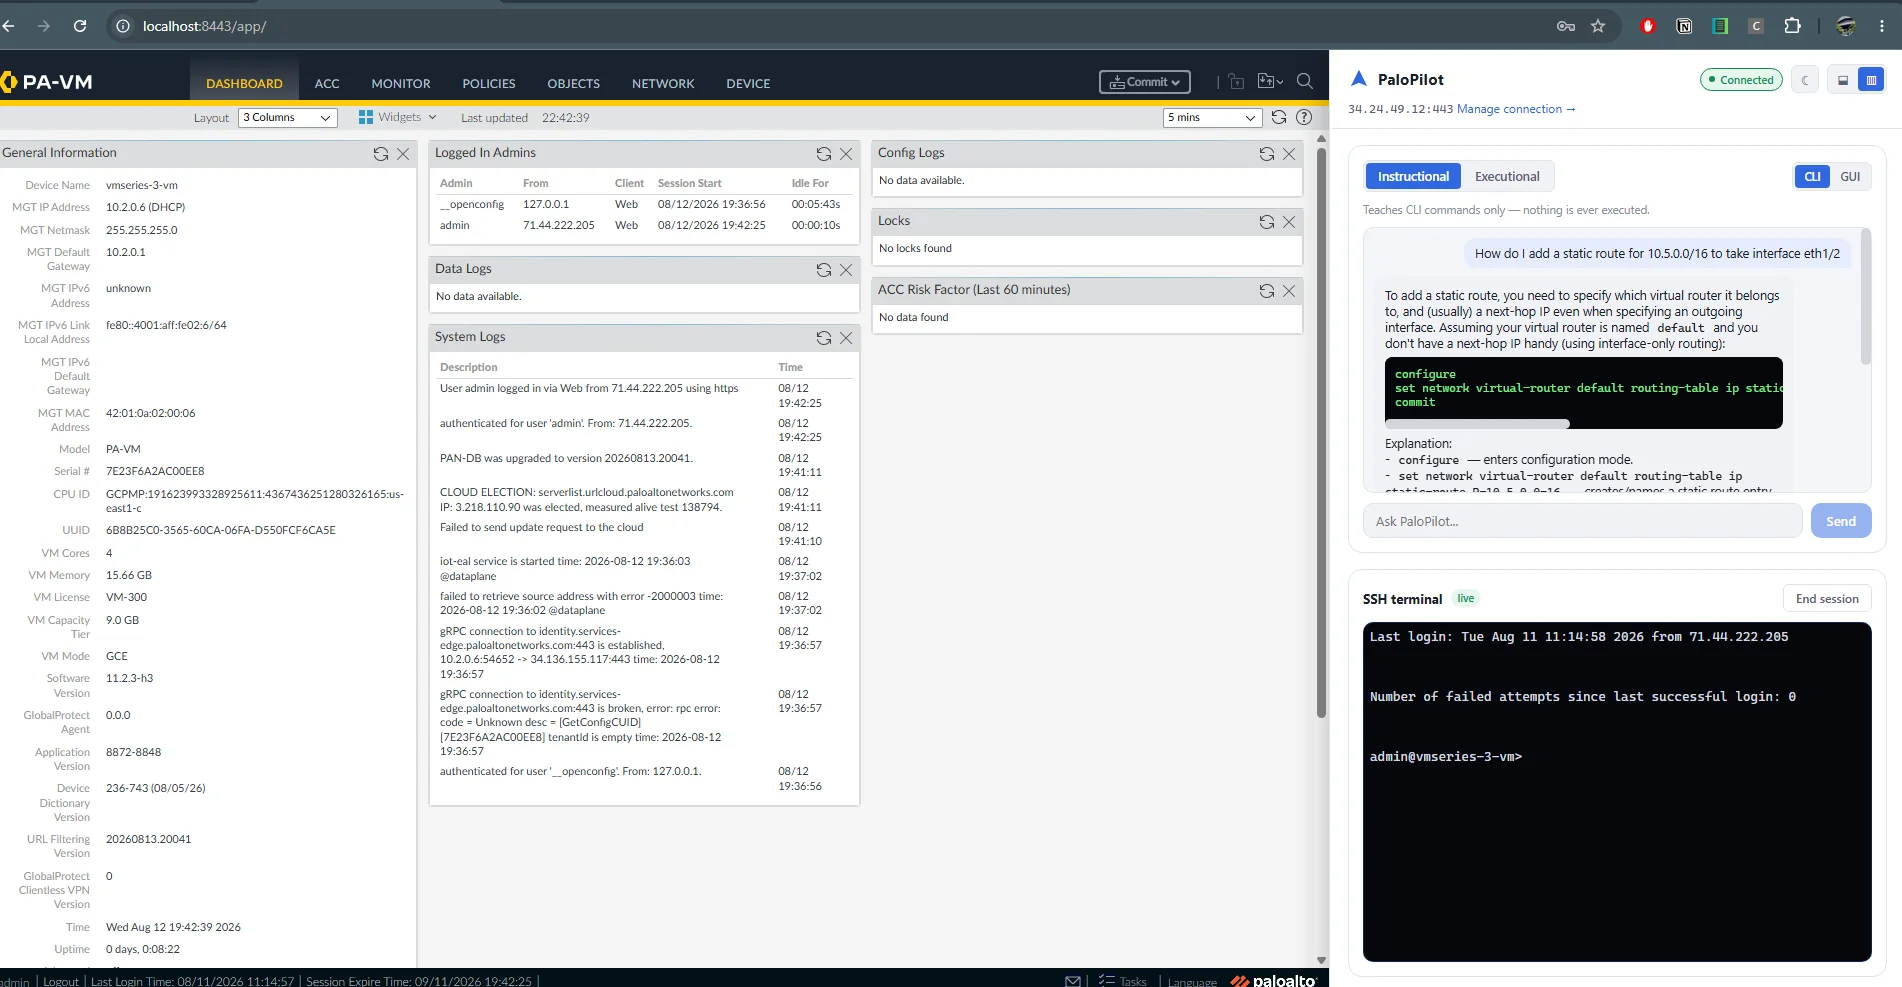The image size is (1902, 987).
Task: Refresh the dashboard with the refresh icon
Action: click(x=1278, y=117)
